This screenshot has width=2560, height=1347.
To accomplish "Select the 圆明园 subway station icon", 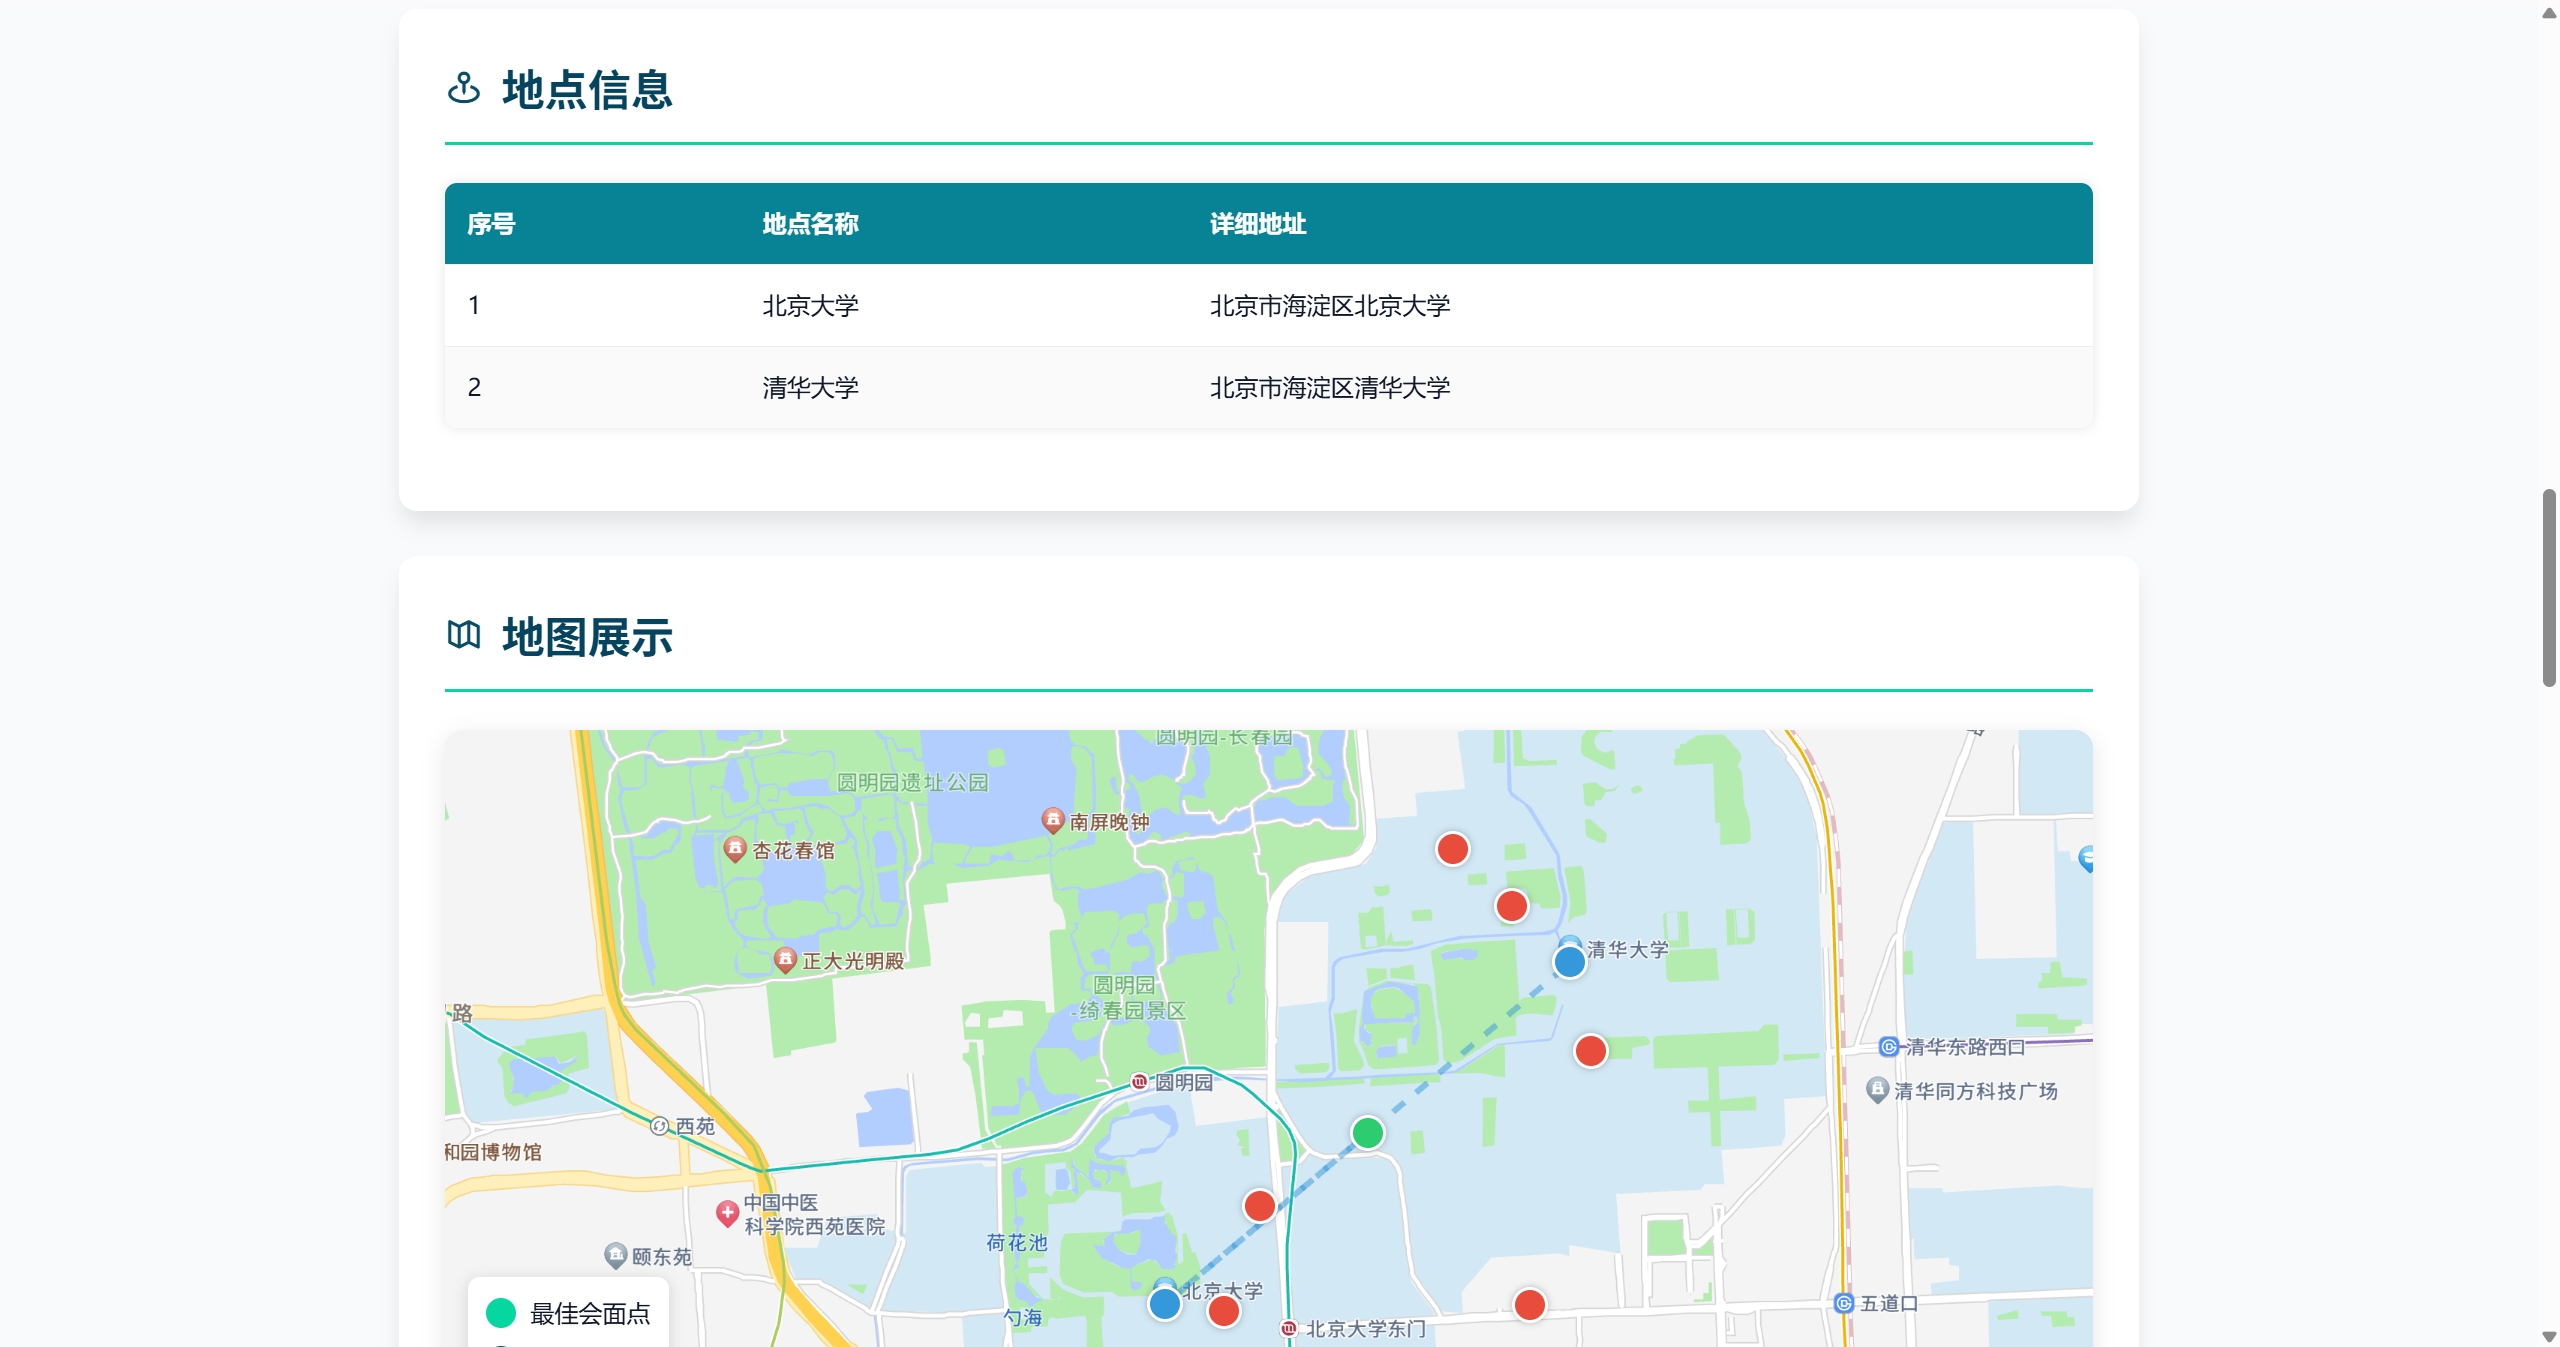I will [1139, 1081].
